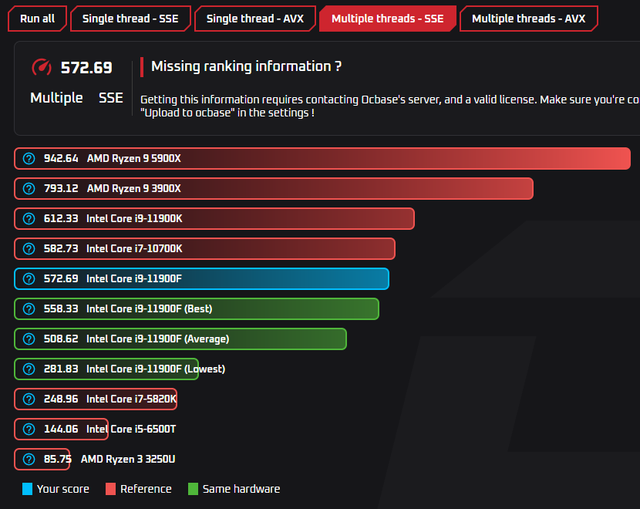Select the AMD Ryzen 9 3900X score bar
This screenshot has width=640, height=509.
(274, 189)
